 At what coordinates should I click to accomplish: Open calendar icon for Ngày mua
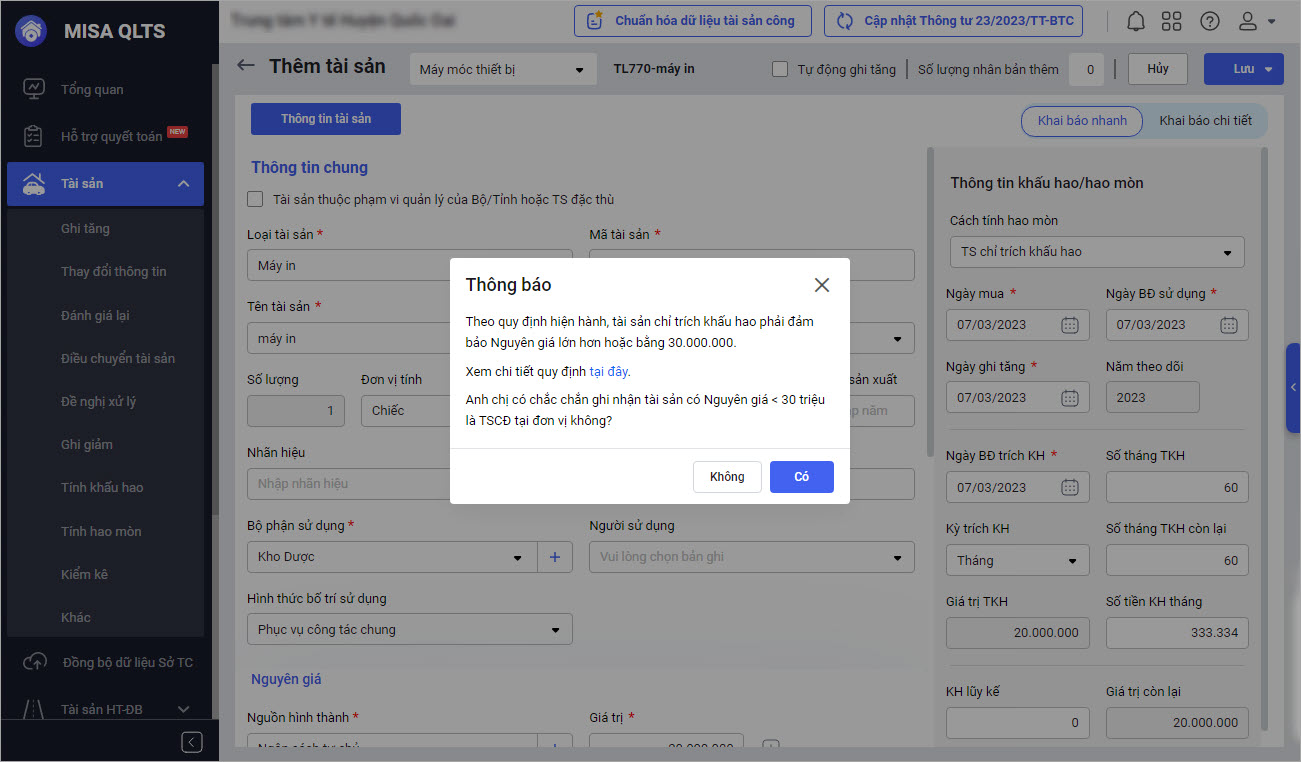tap(1069, 325)
